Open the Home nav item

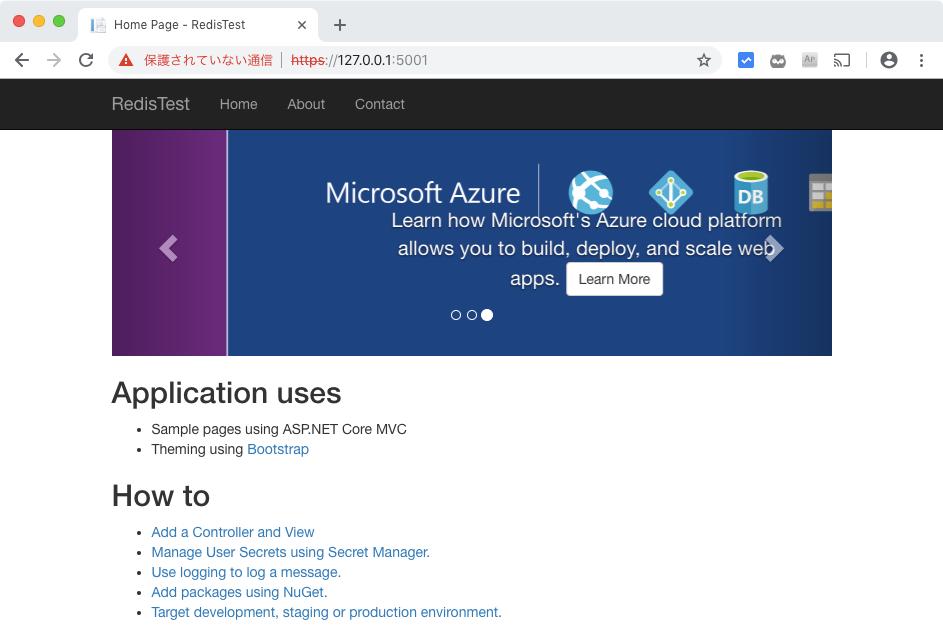tap(239, 104)
